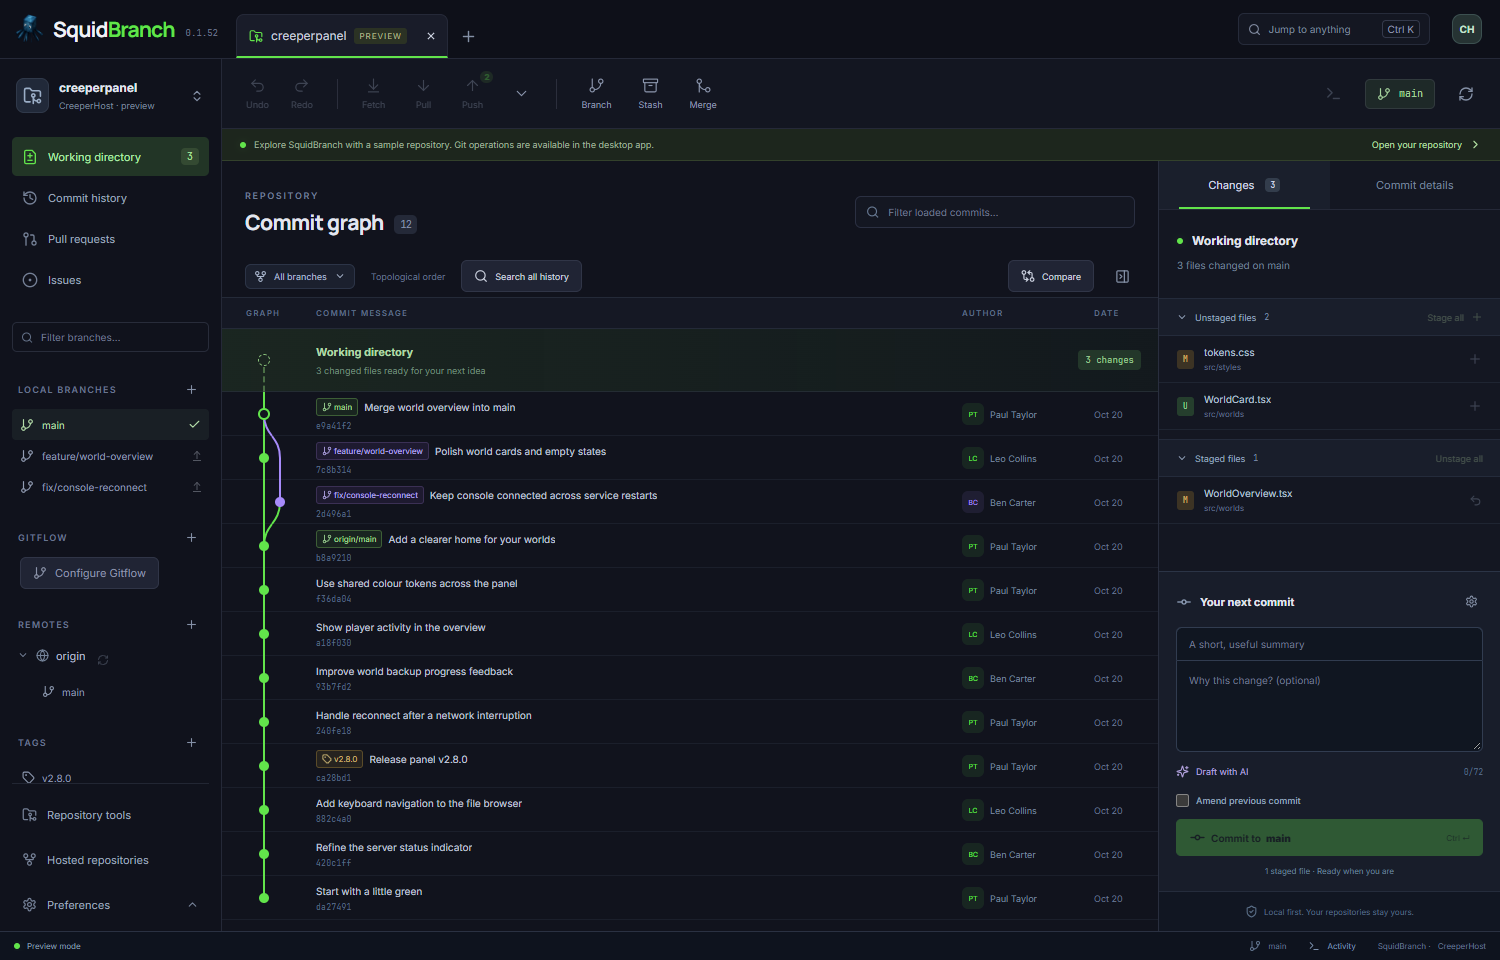Click the Configure Gitflow button
Viewport: 1500px width, 960px height.
coord(89,573)
